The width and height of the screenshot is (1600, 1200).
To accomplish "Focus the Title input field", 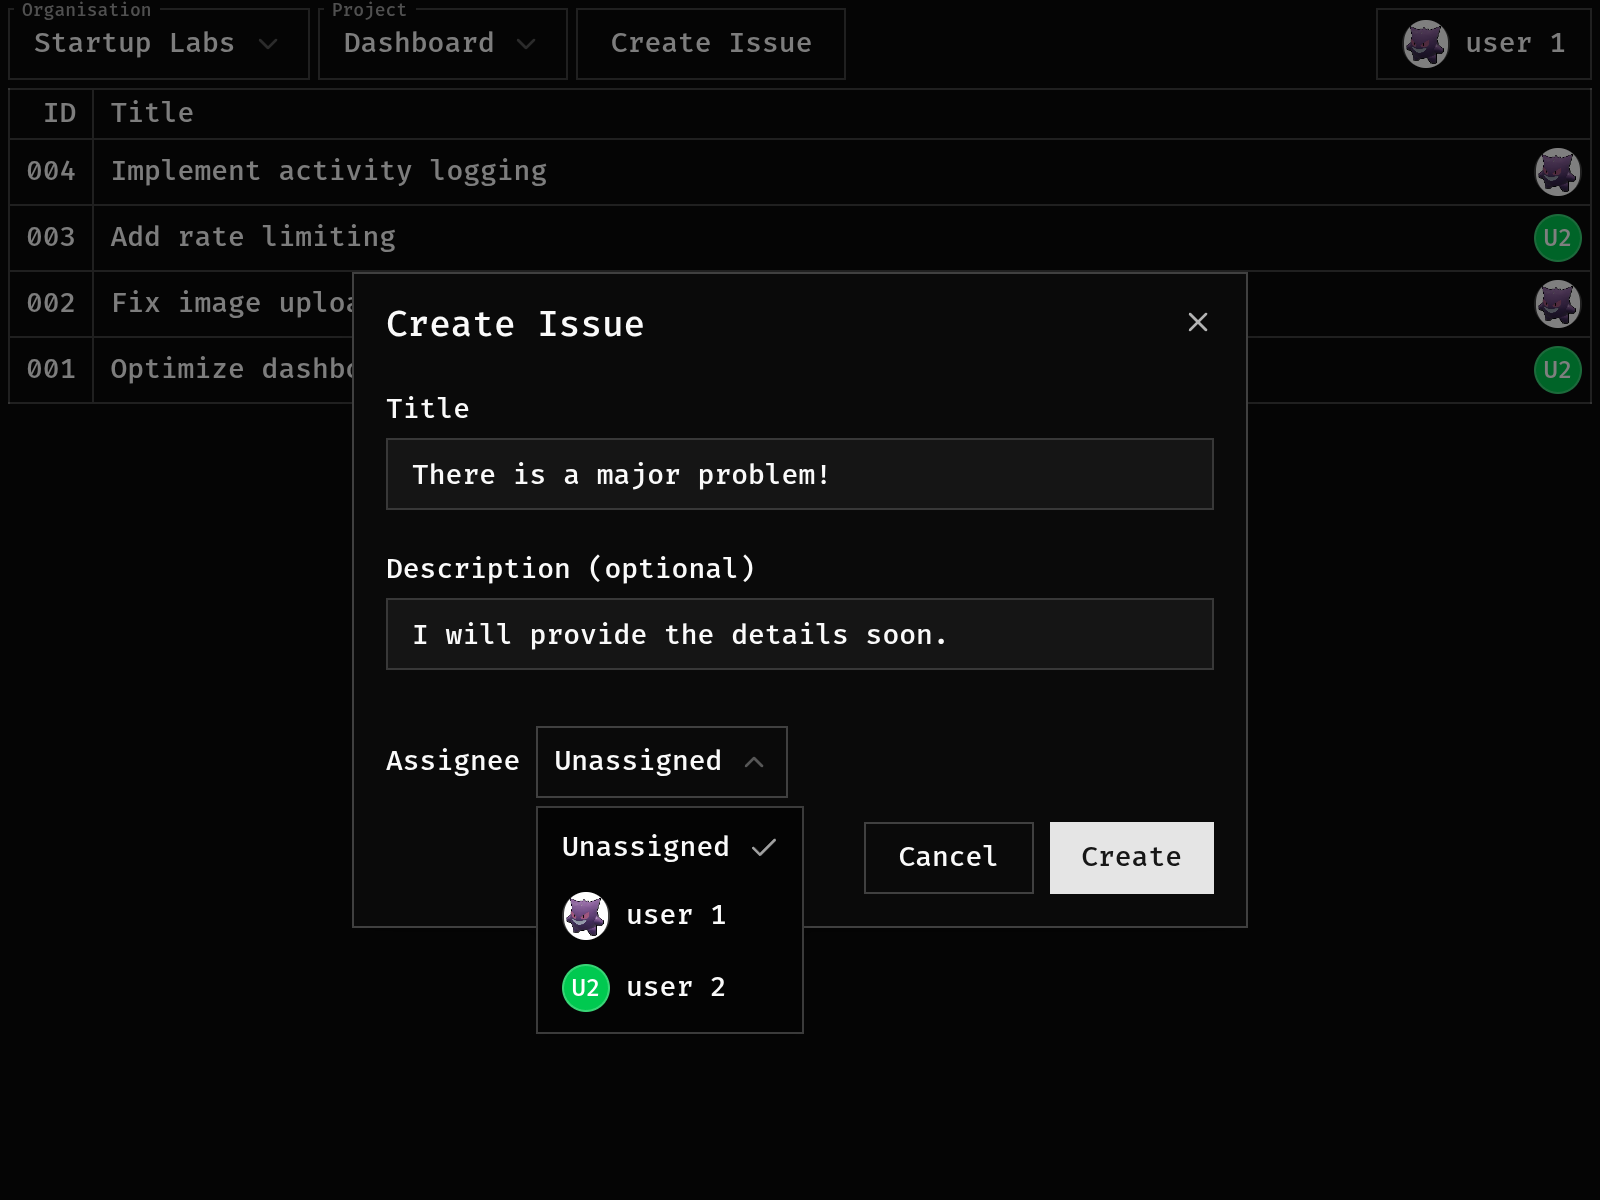I will click(x=799, y=474).
